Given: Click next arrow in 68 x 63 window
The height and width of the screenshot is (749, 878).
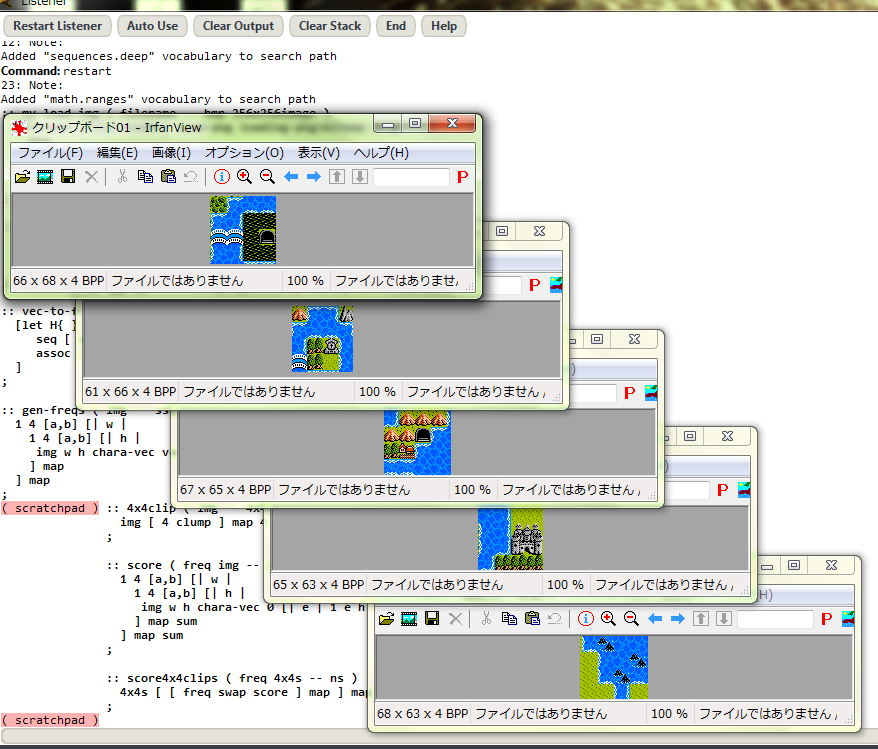Looking at the screenshot, I should coord(678,619).
